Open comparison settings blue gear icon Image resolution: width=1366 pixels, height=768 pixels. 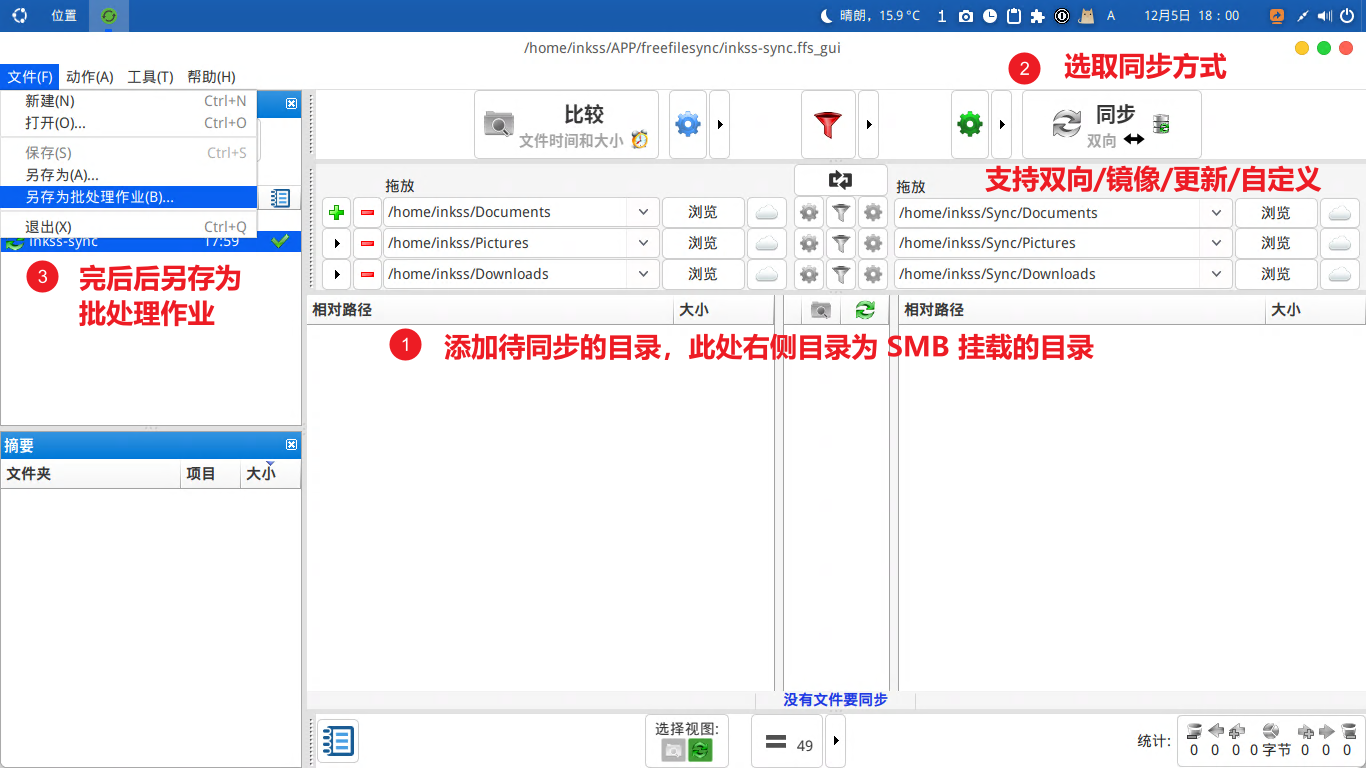tap(688, 125)
